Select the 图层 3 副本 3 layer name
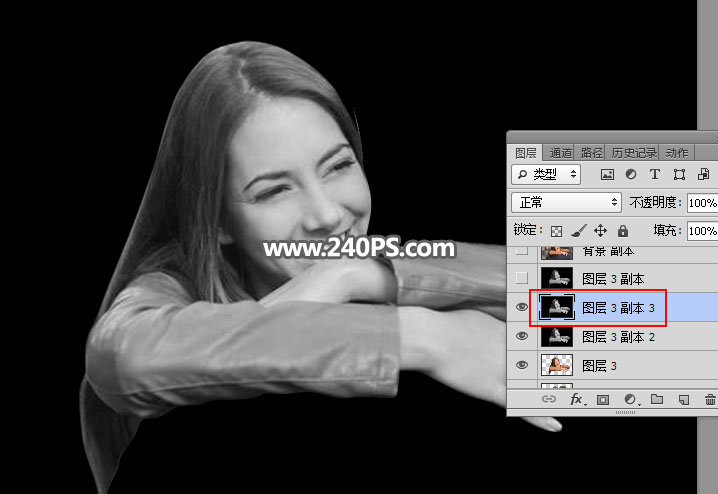Viewport: 718px width, 494px height. (x=618, y=308)
